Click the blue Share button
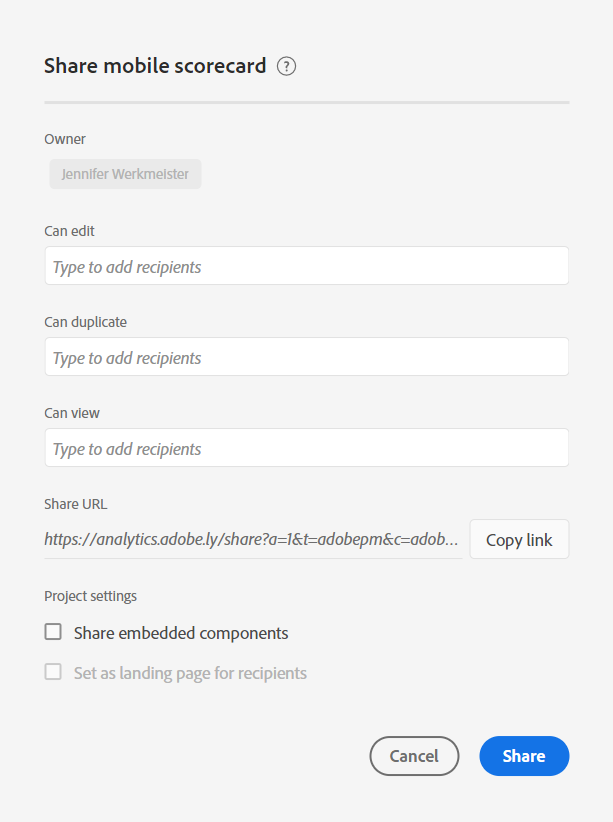 tap(524, 756)
